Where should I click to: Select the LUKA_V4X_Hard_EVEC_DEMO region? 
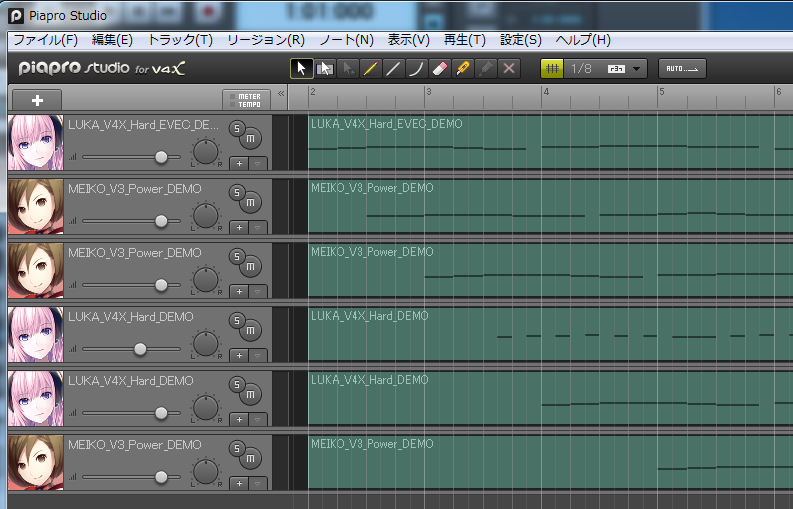pos(551,142)
